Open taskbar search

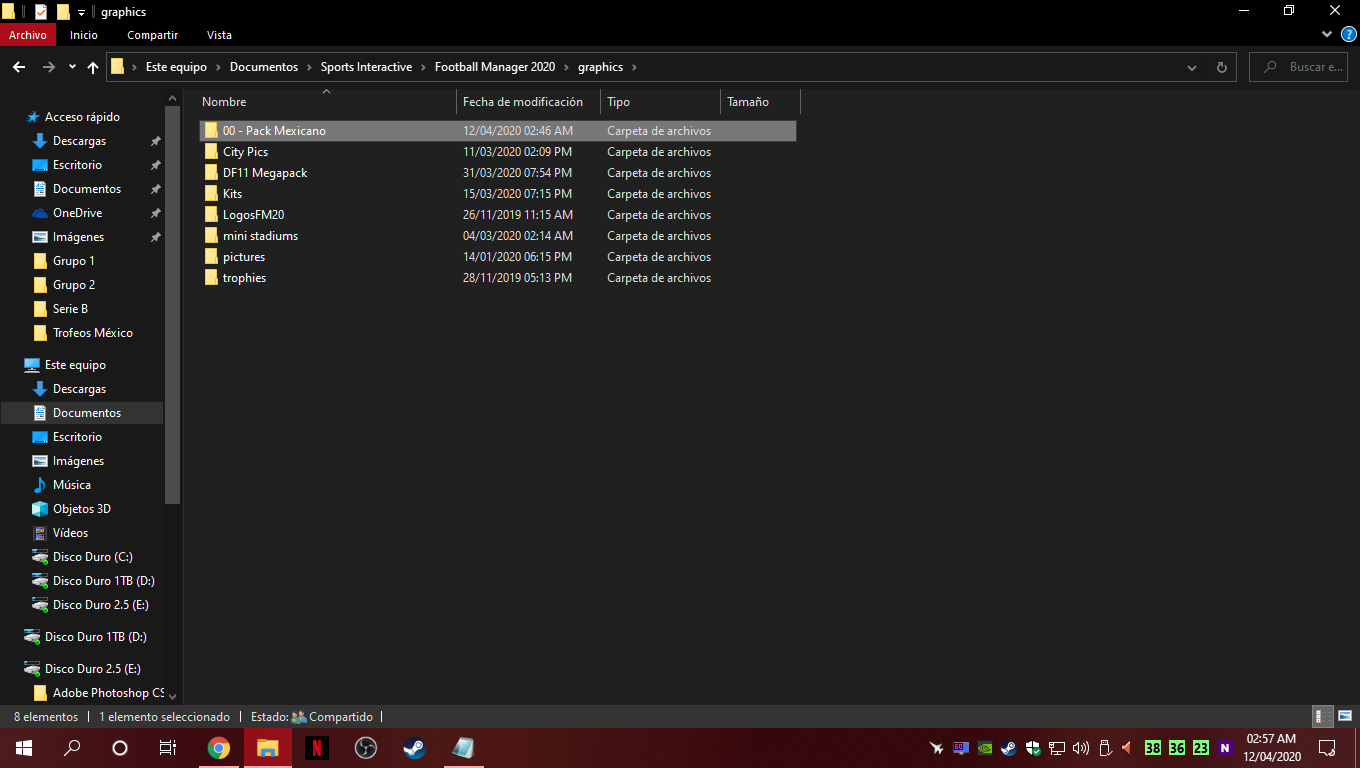(x=72, y=748)
